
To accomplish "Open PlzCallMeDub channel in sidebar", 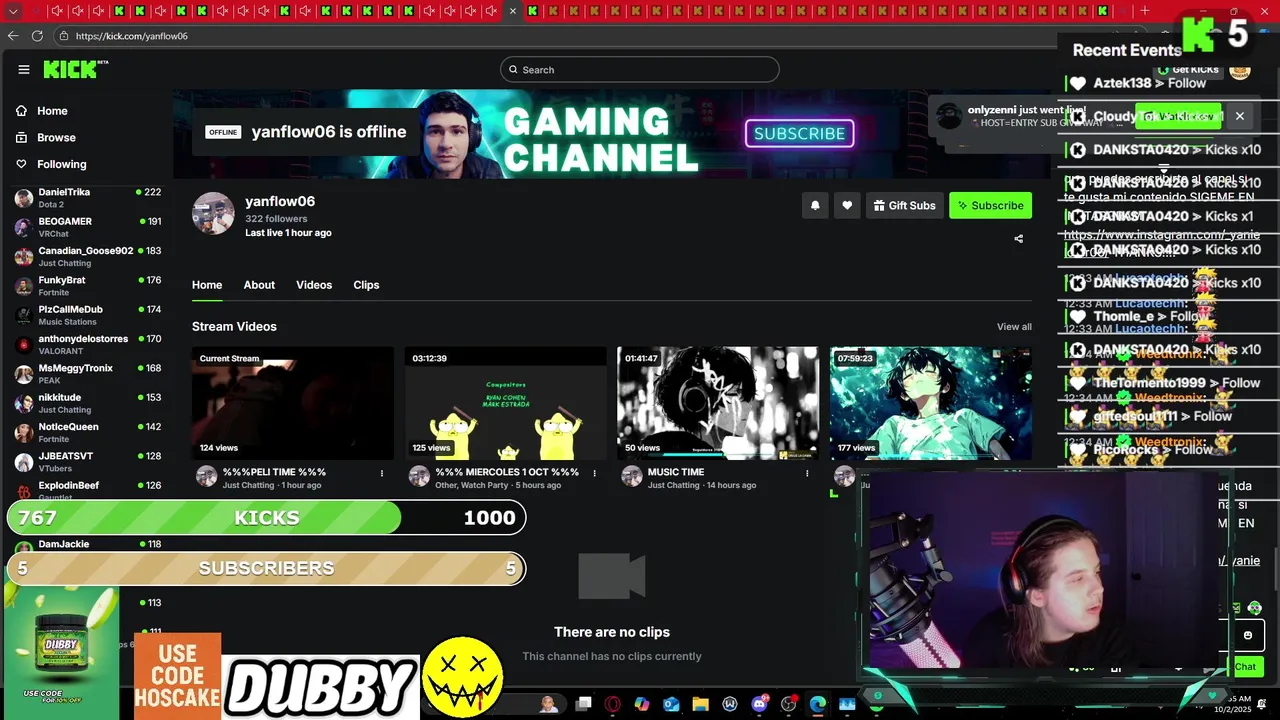I will click(88, 315).
